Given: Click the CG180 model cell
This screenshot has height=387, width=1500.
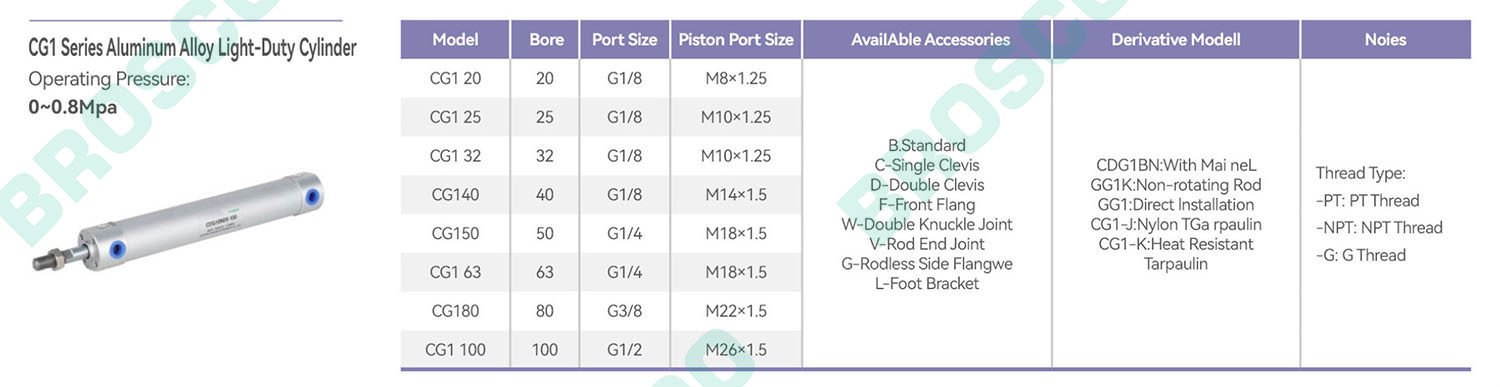Looking at the screenshot, I should click(x=455, y=311).
